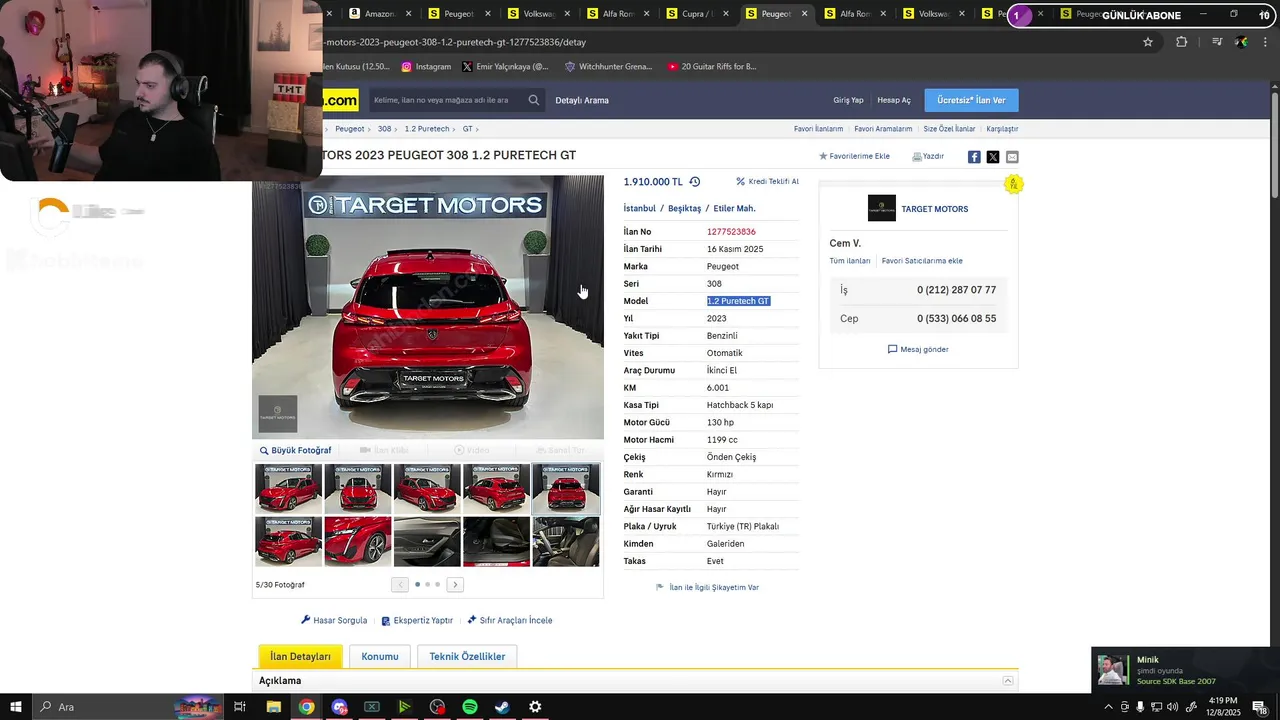Click the Ekspertiz Yaptır link
The width and height of the screenshot is (1280, 720).
pos(417,620)
